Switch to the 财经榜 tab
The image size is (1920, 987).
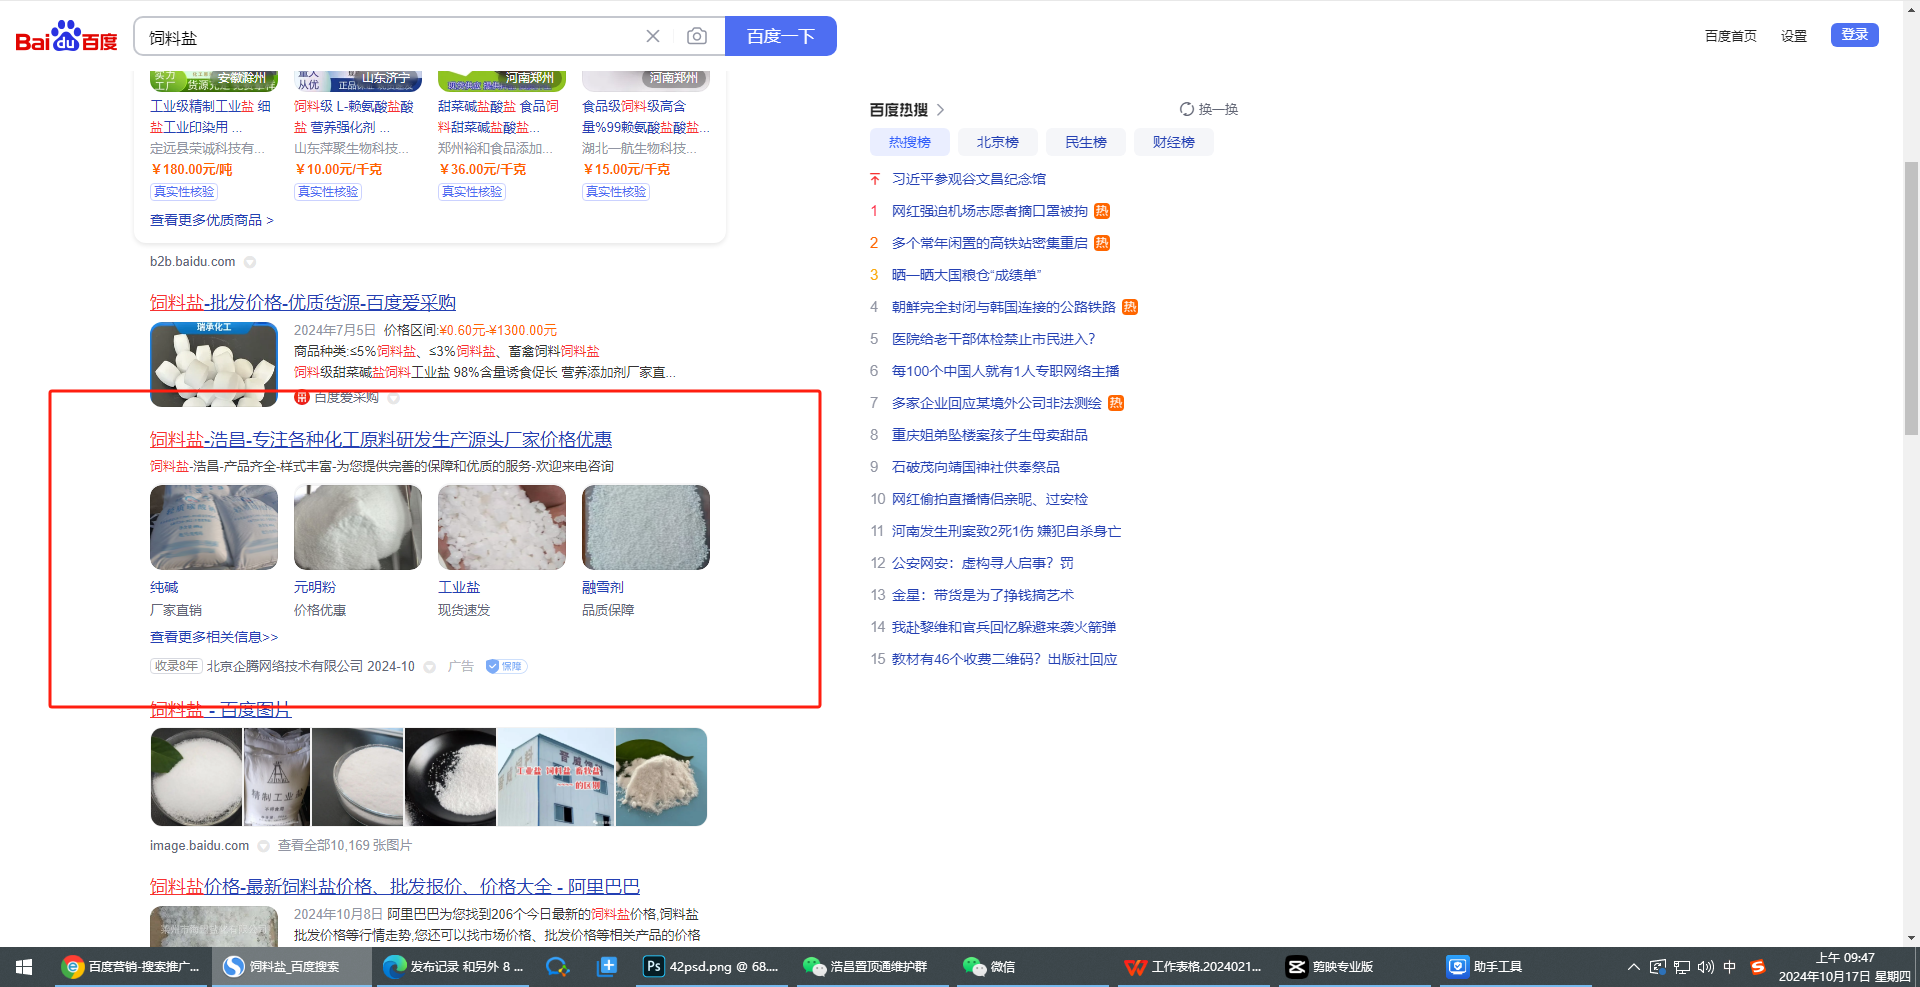pyautogui.click(x=1174, y=142)
